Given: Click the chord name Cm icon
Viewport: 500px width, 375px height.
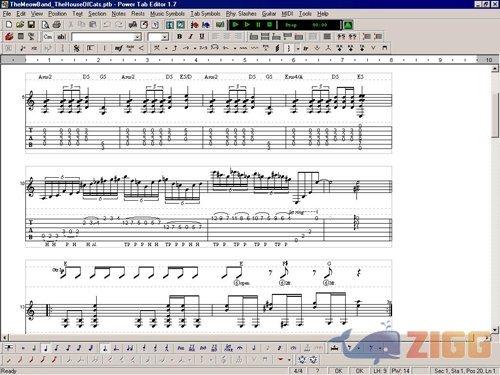Looking at the screenshot, I should pyautogui.click(x=48, y=37).
